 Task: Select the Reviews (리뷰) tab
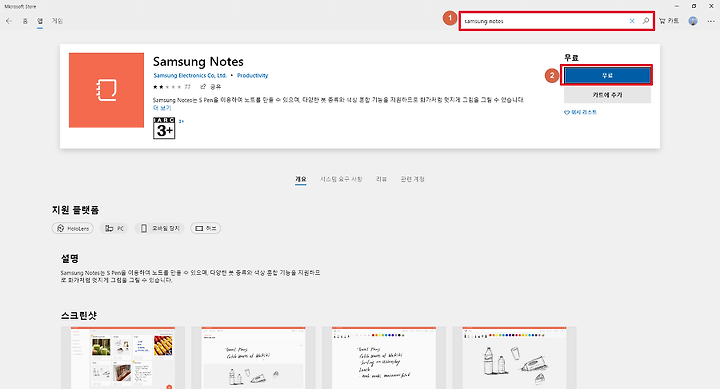coord(382,179)
